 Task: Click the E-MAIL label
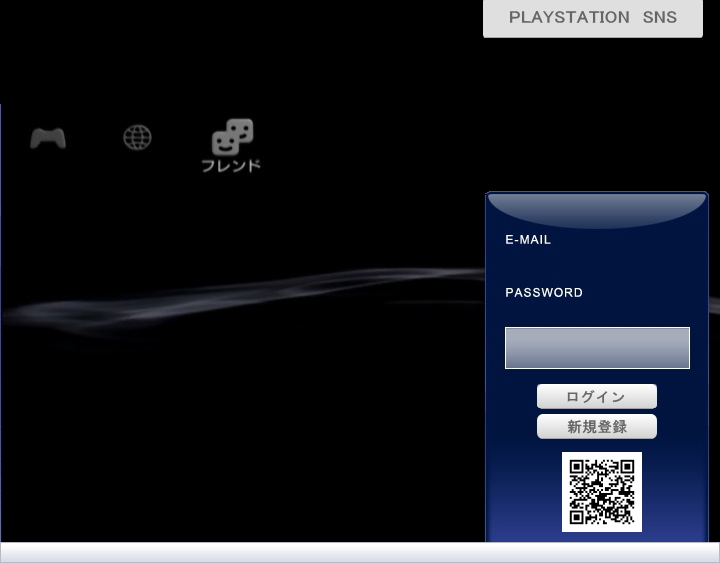(x=528, y=240)
